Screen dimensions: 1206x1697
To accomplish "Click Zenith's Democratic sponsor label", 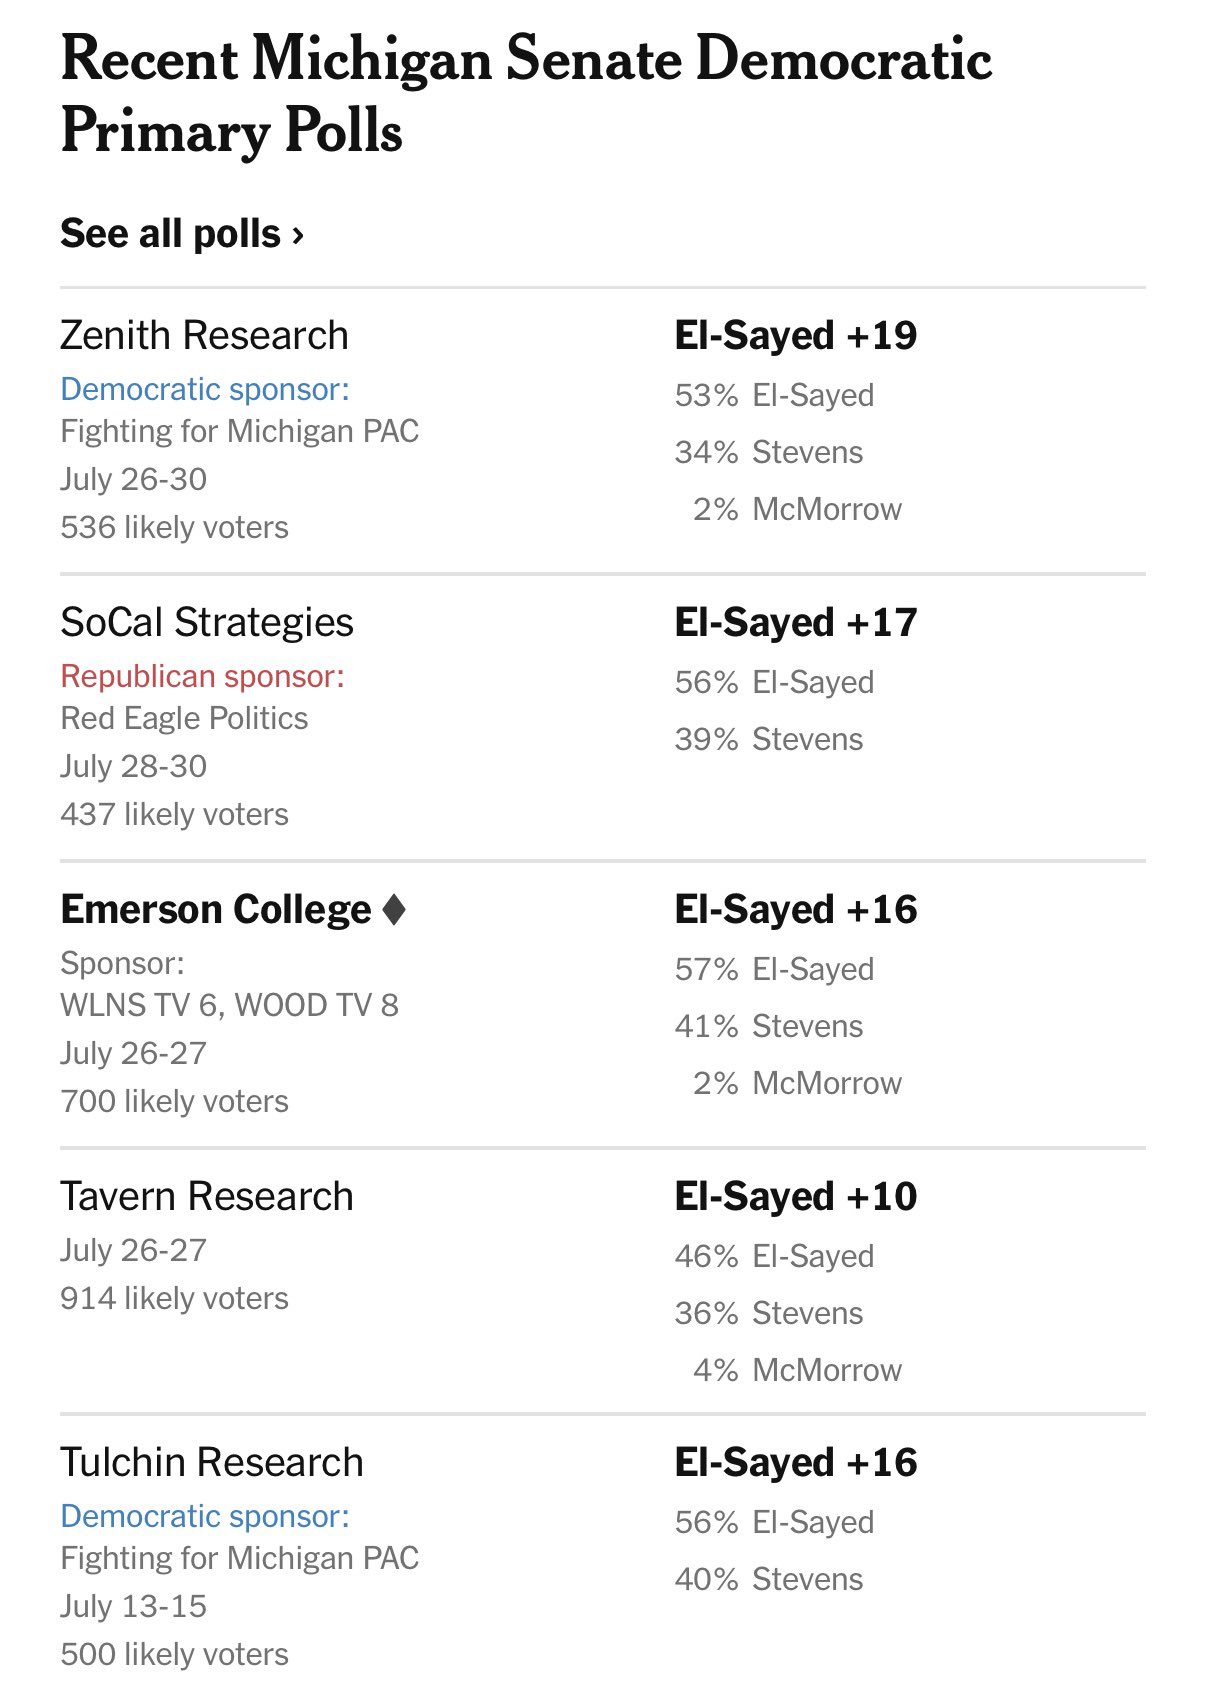I will [x=205, y=389].
